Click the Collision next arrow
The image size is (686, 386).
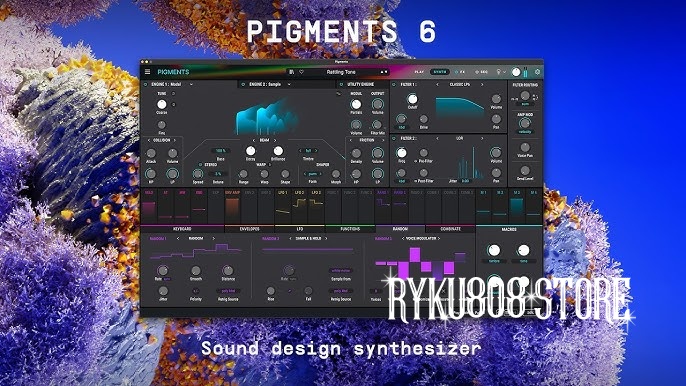coord(175,140)
